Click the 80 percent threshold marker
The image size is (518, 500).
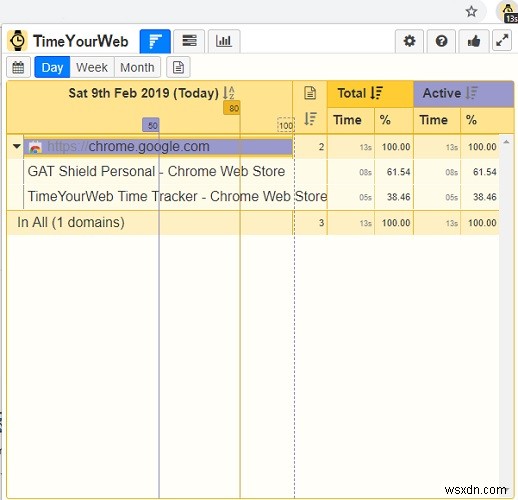coord(232,108)
